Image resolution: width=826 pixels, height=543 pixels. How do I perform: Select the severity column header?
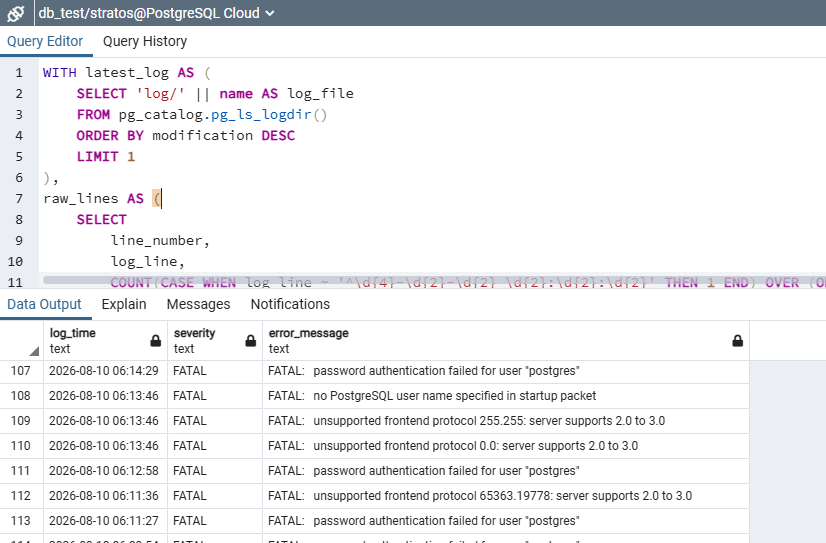tap(215, 341)
